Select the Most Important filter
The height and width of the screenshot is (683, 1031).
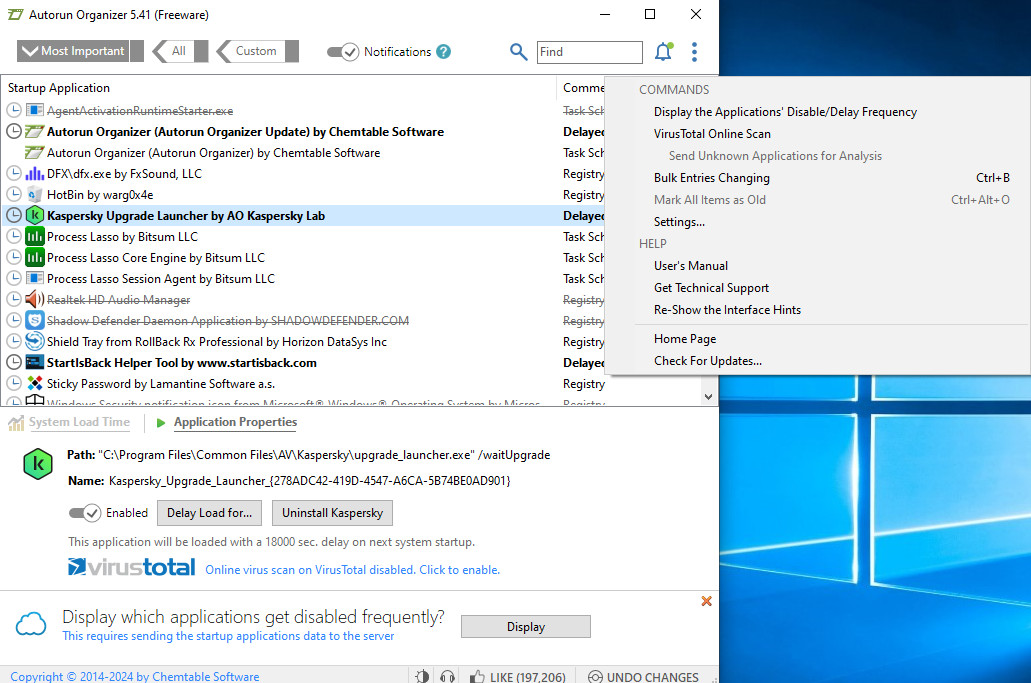[x=80, y=51]
